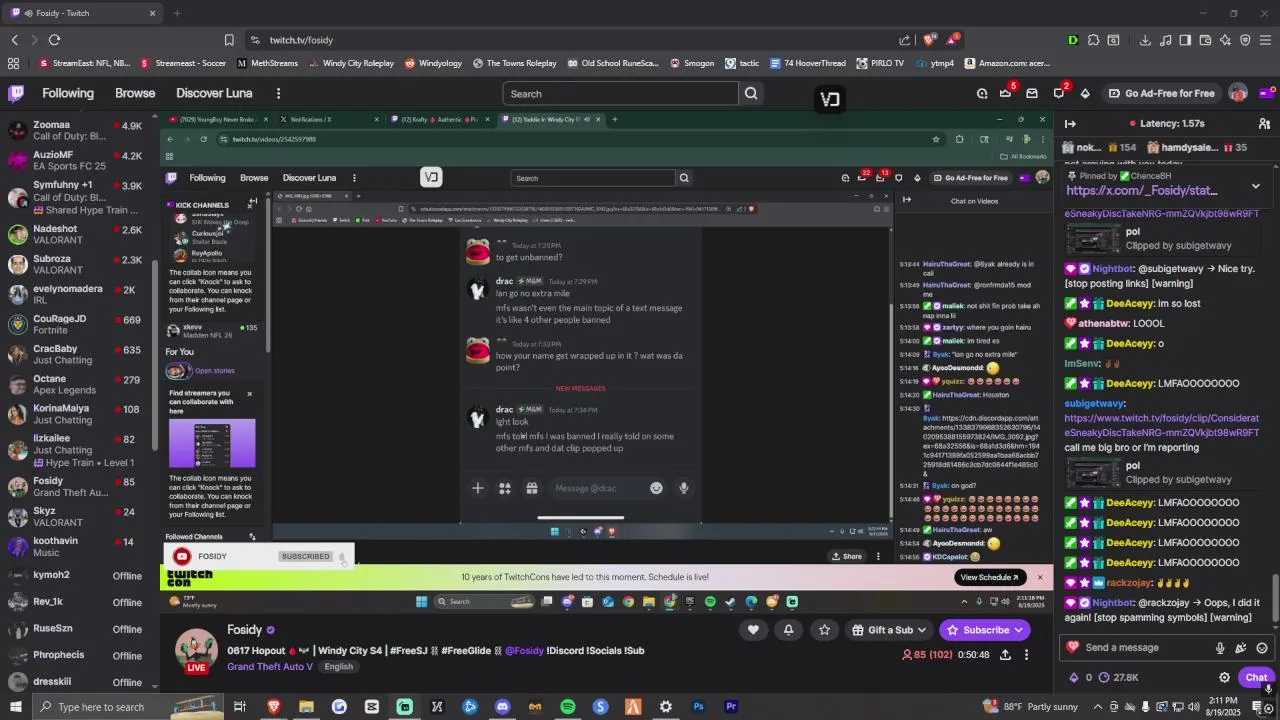The image size is (1280, 720).
Task: Open the emote picker smiley icon in chat
Action: (1262, 648)
